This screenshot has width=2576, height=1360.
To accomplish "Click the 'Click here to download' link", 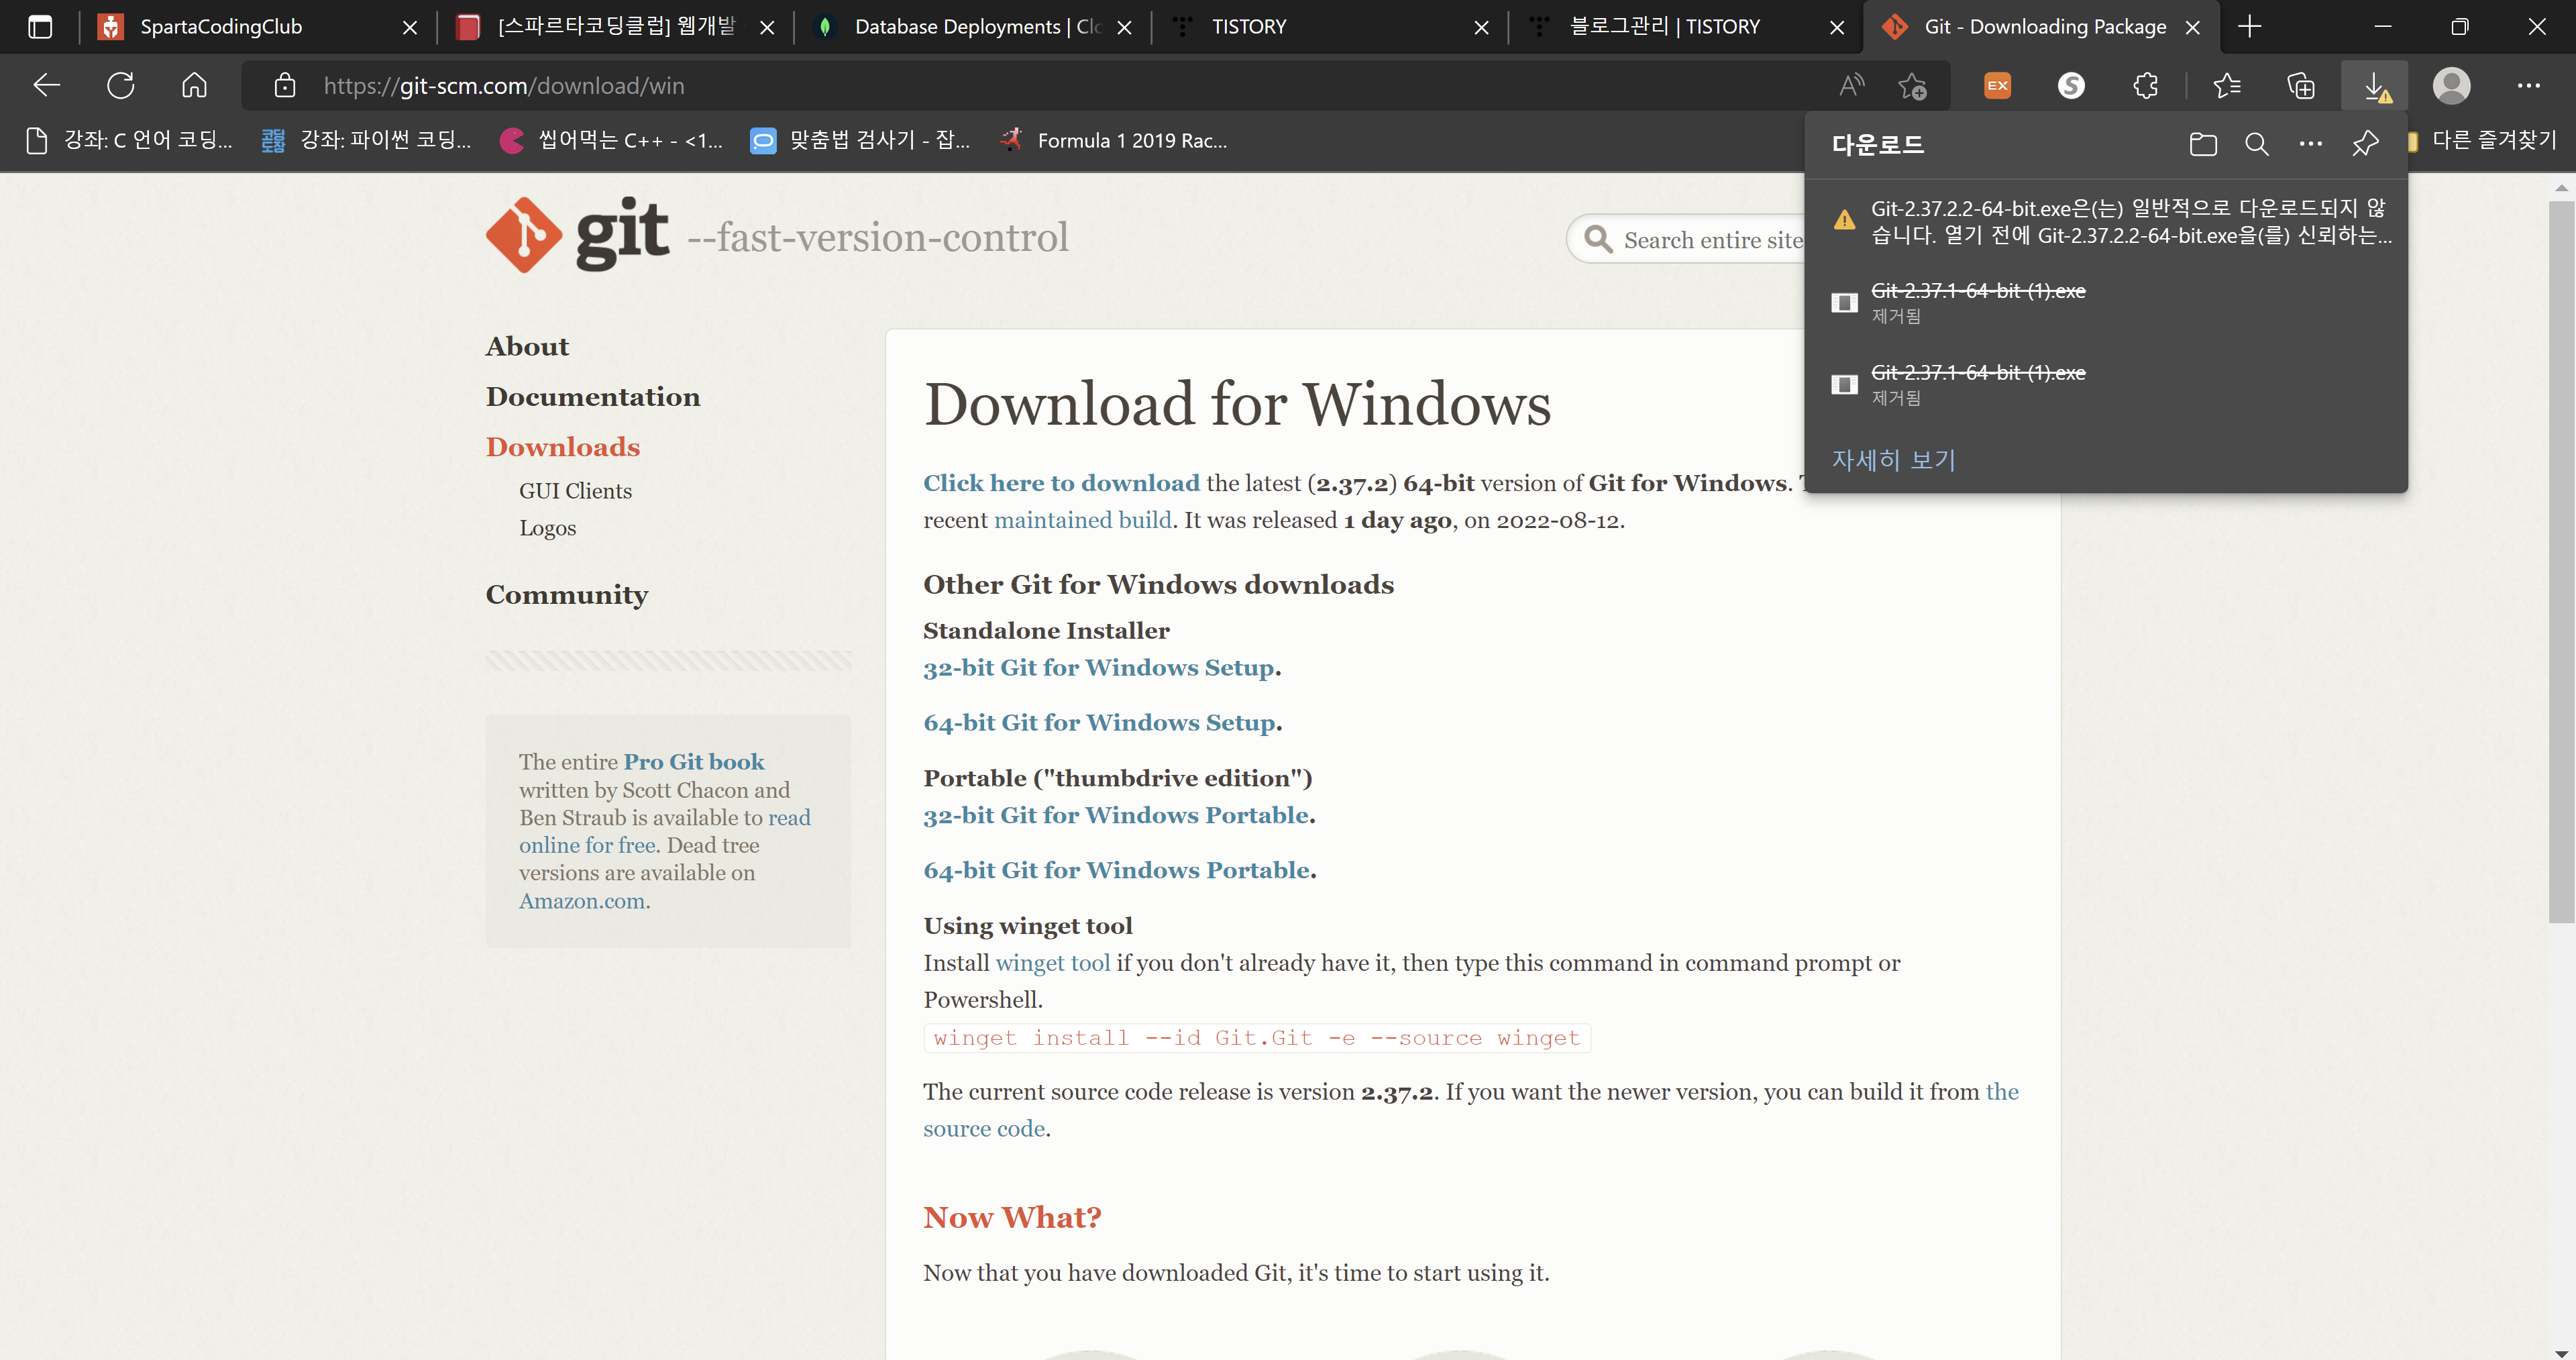I will click(x=1061, y=483).
